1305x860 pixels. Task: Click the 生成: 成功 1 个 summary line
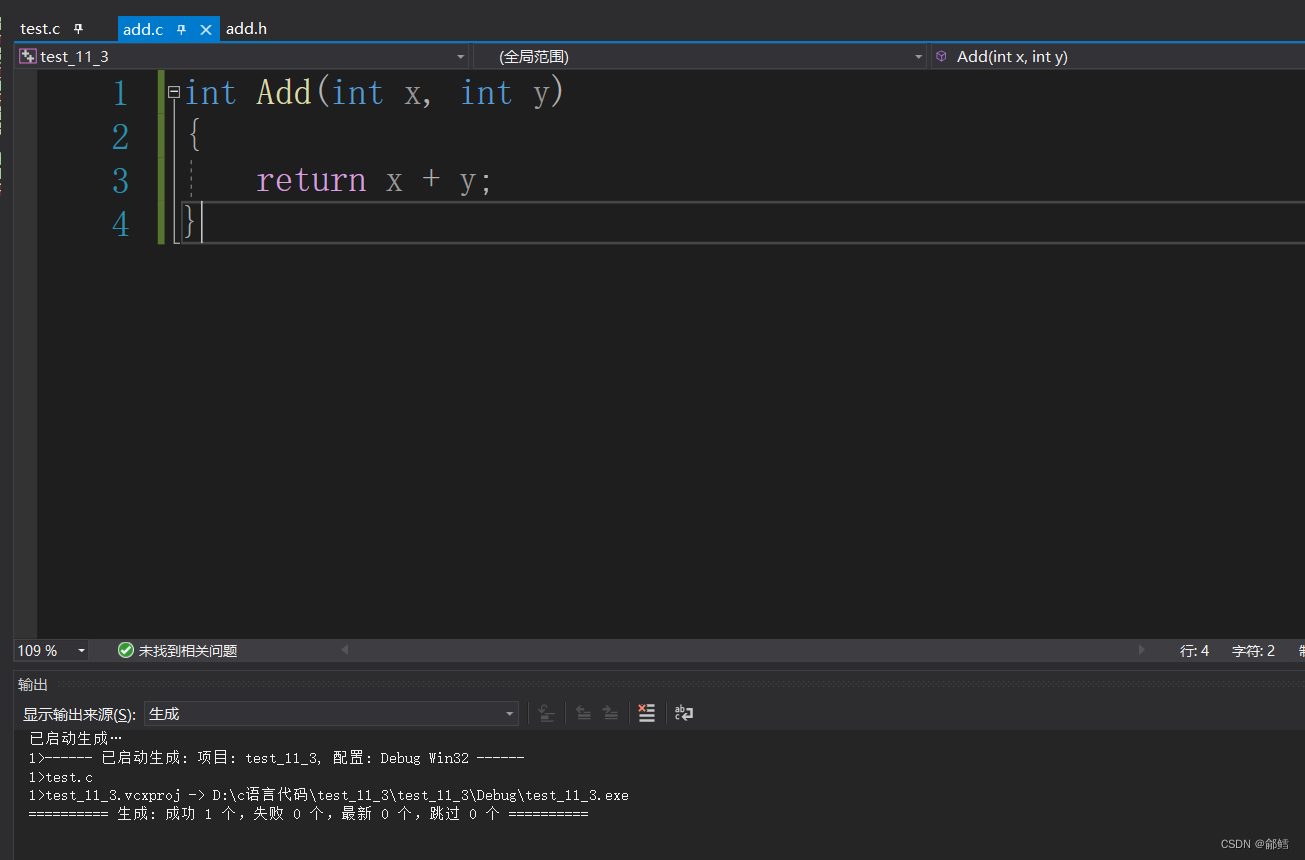pos(309,814)
